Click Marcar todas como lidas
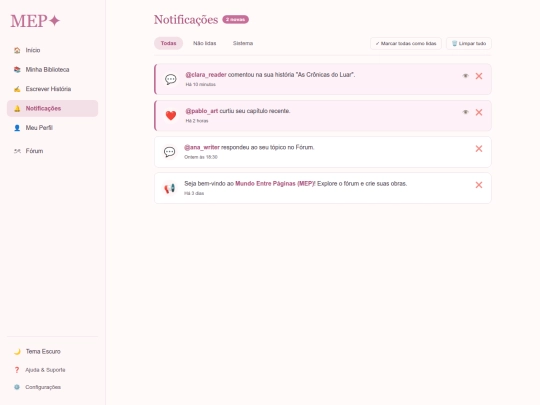540x405 pixels. point(406,43)
